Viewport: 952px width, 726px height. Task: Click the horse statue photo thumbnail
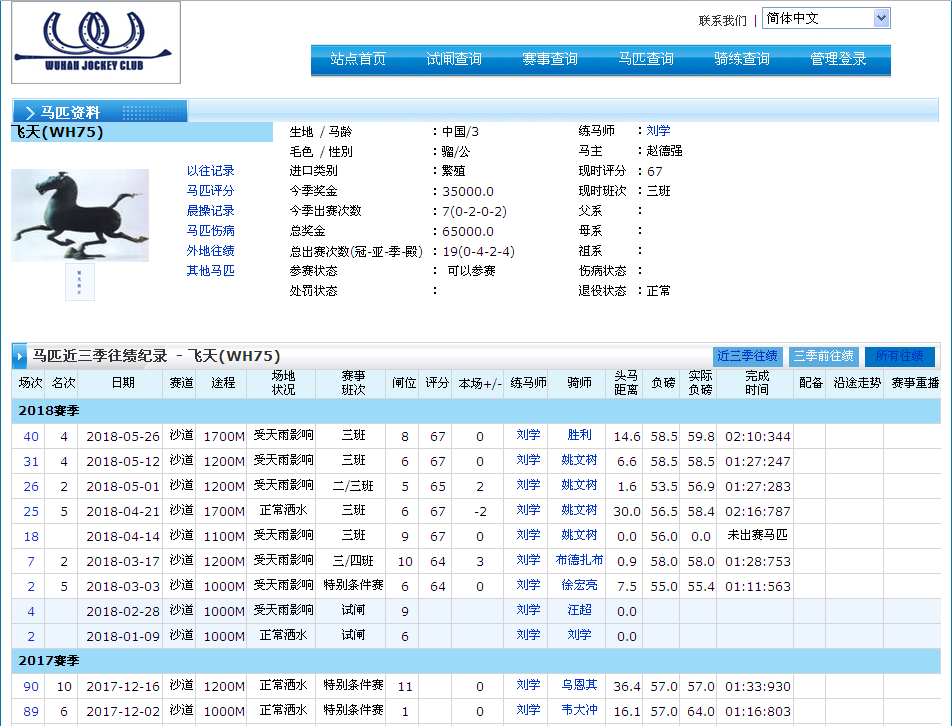pyautogui.click(x=80, y=215)
